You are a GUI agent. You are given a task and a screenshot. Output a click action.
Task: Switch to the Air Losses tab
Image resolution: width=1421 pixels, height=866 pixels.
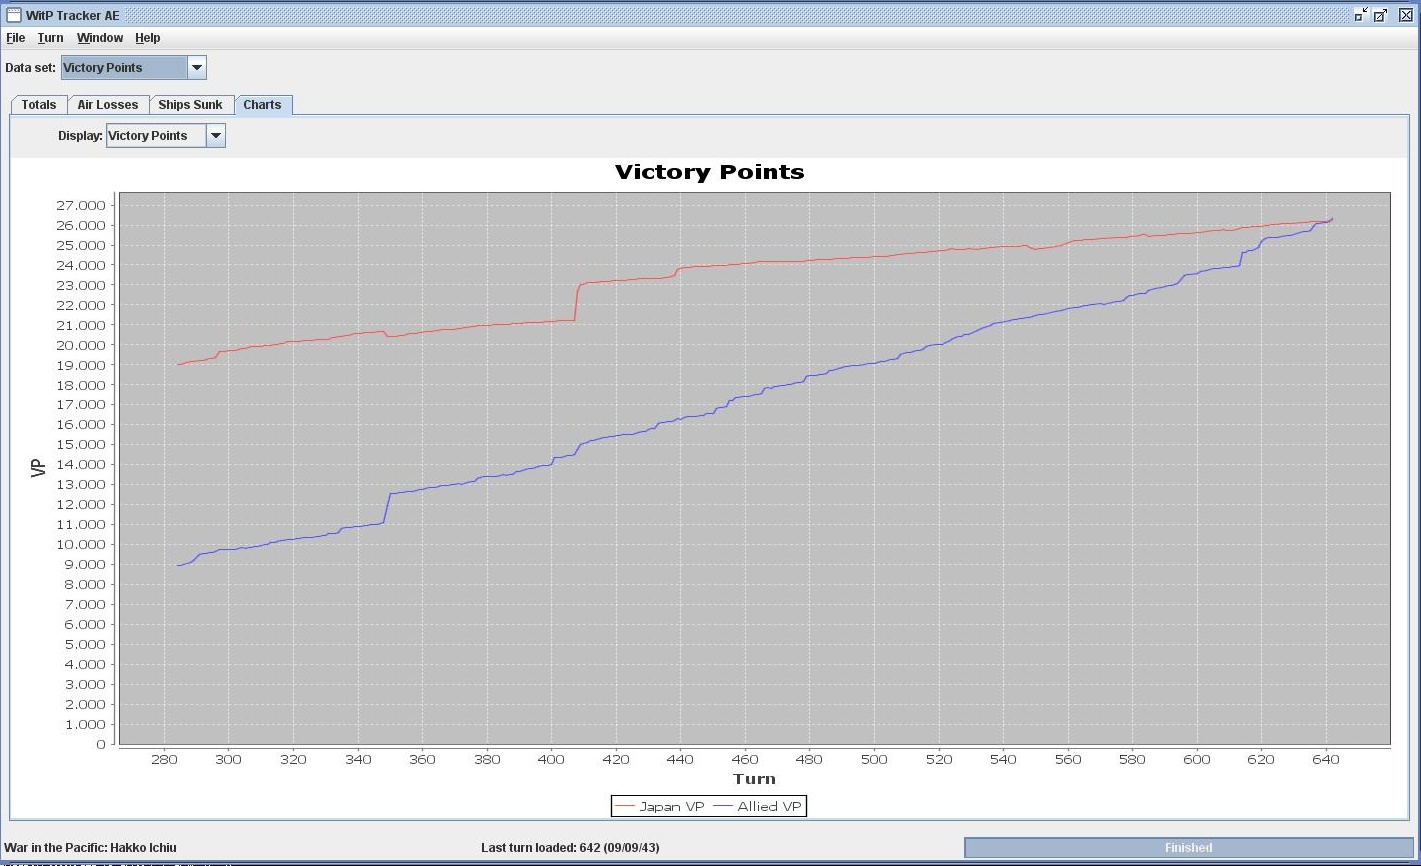coord(108,105)
